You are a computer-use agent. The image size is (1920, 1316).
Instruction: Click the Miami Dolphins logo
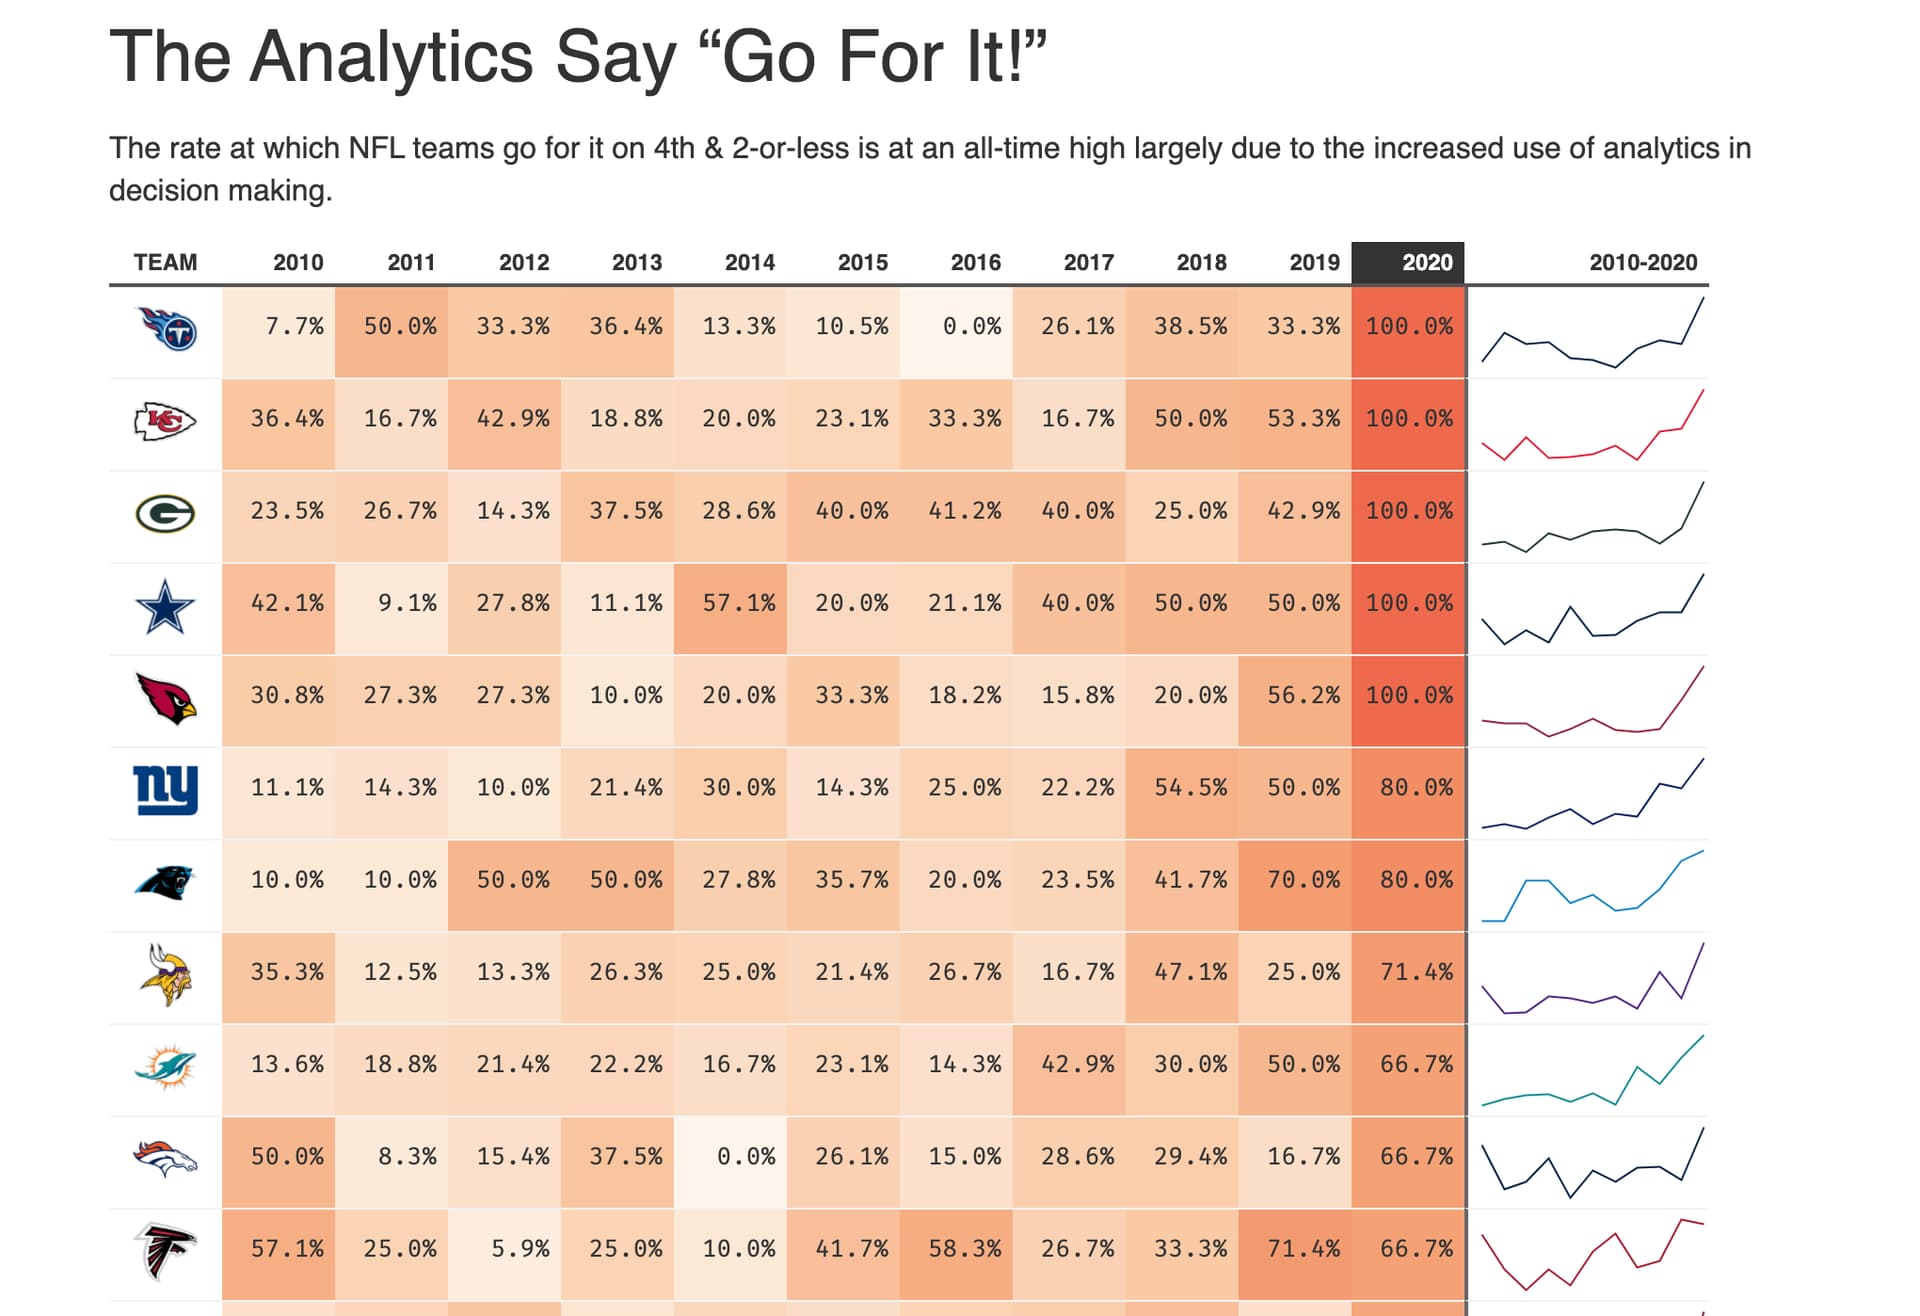(x=165, y=1067)
